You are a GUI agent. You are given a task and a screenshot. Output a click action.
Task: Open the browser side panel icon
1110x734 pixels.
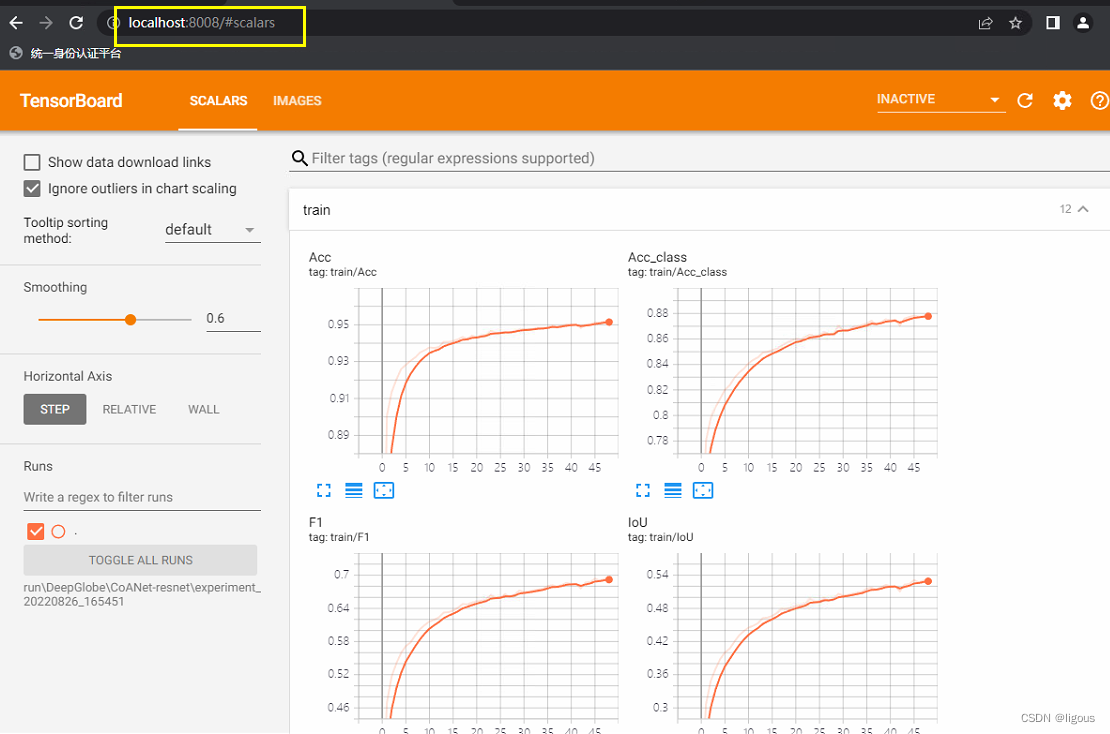[1053, 23]
